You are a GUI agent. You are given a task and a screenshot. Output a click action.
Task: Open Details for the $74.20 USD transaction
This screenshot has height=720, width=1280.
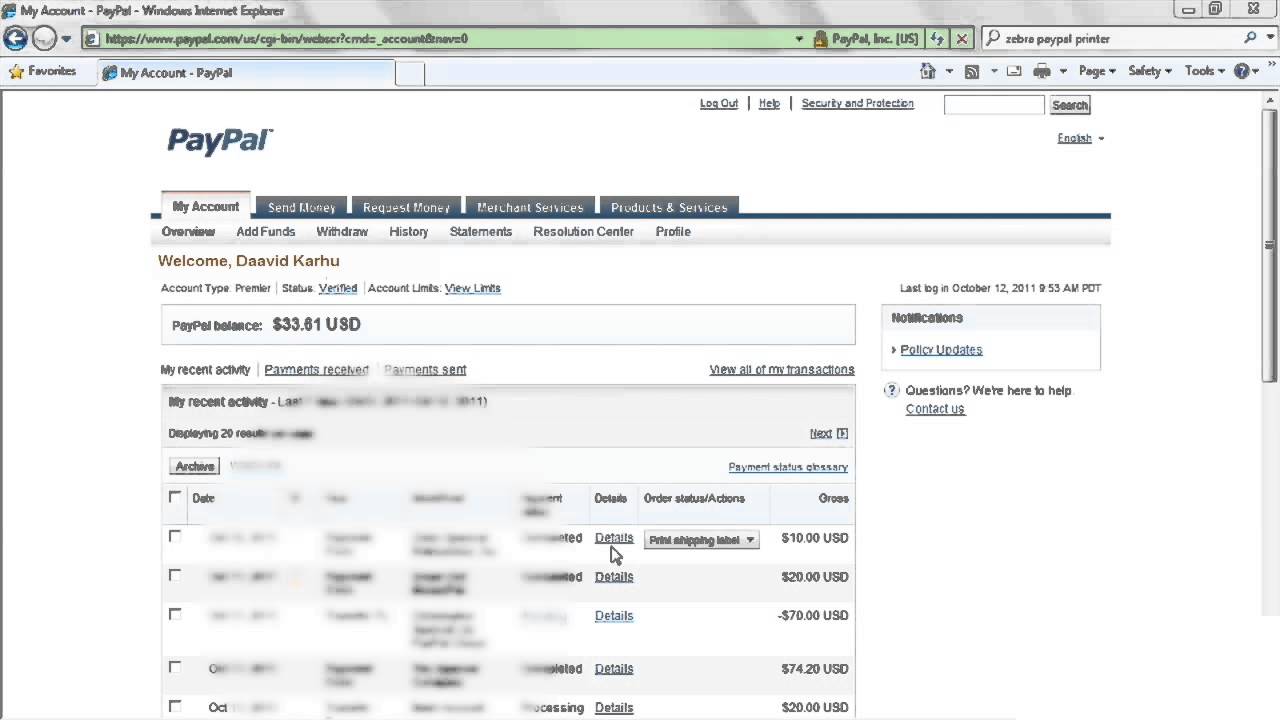click(614, 669)
